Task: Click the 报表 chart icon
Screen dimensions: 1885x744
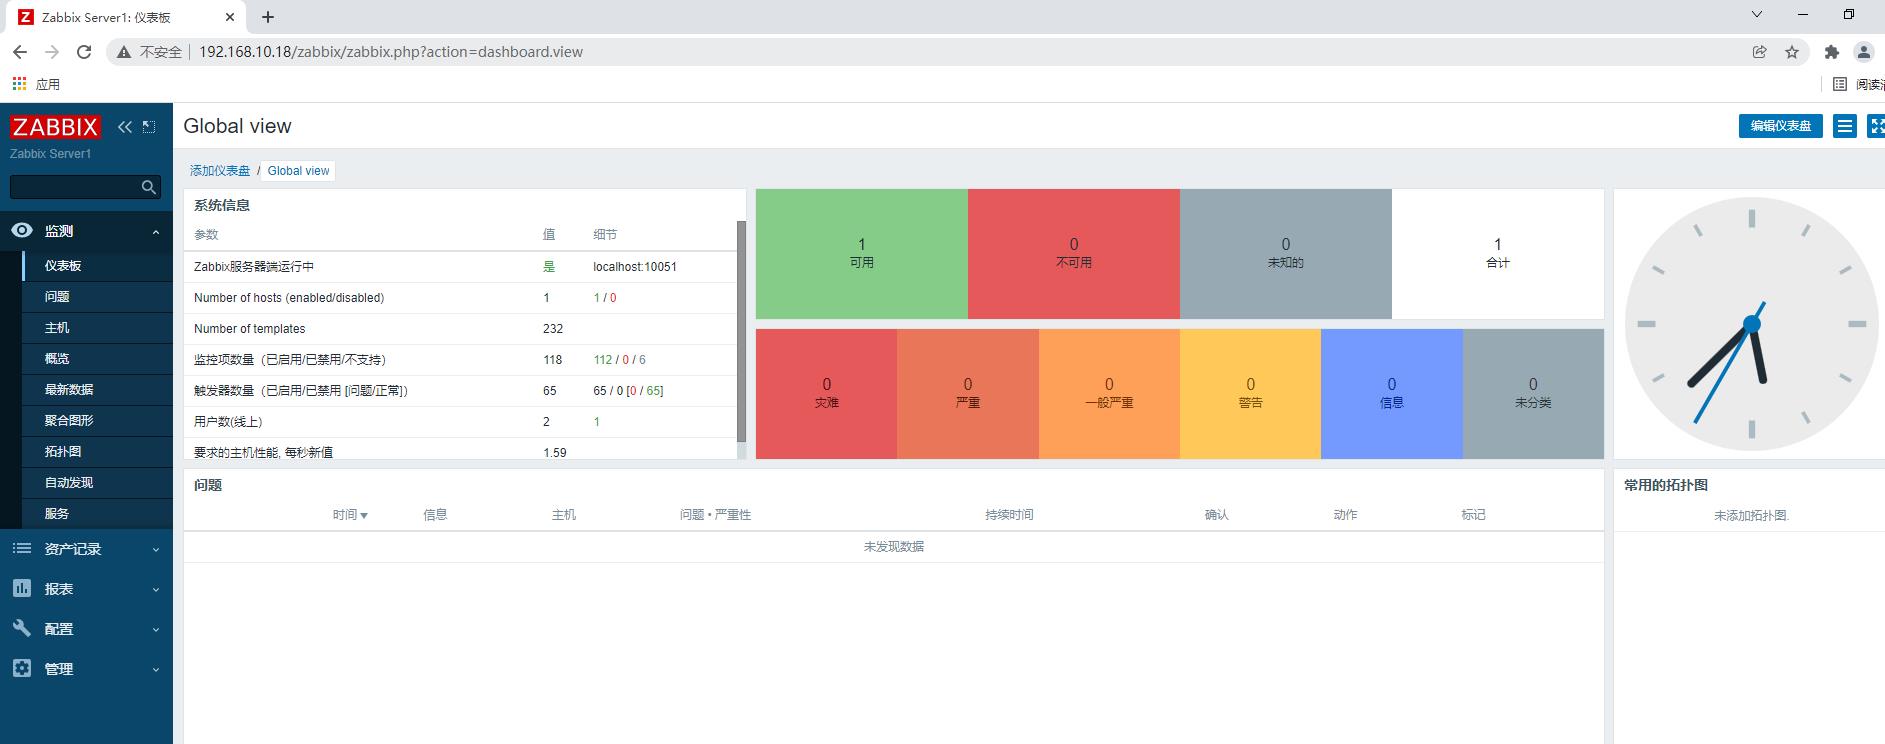Action: click(22, 589)
